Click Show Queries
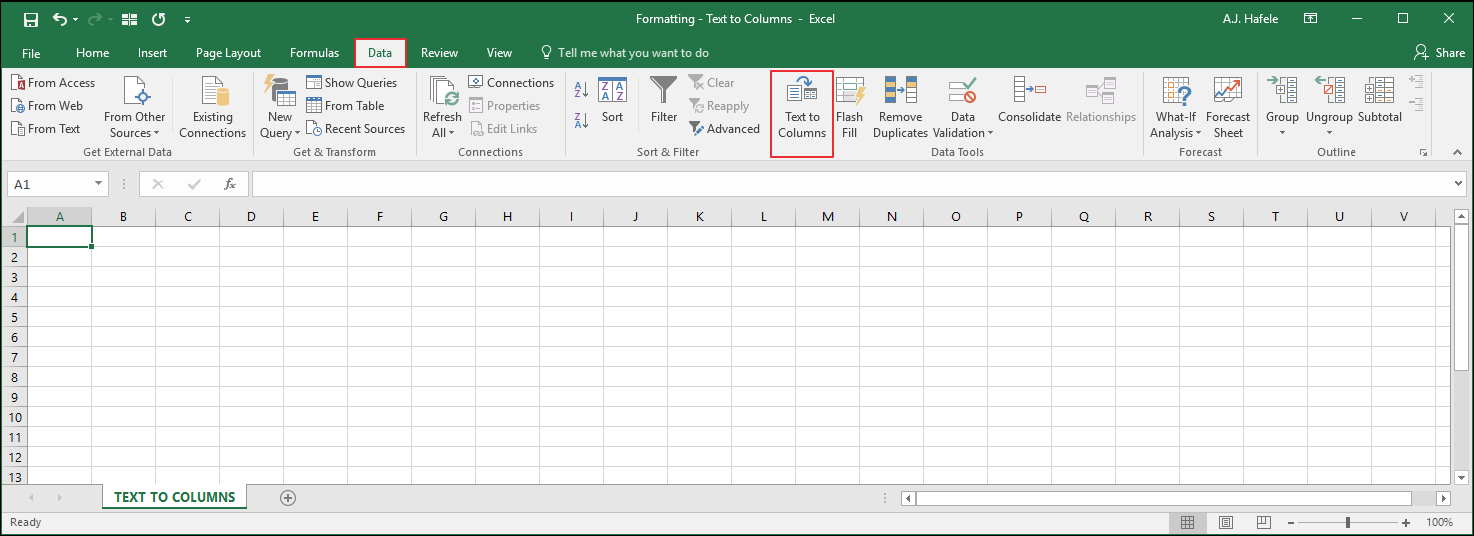The width and height of the screenshot is (1474, 536). click(x=352, y=83)
